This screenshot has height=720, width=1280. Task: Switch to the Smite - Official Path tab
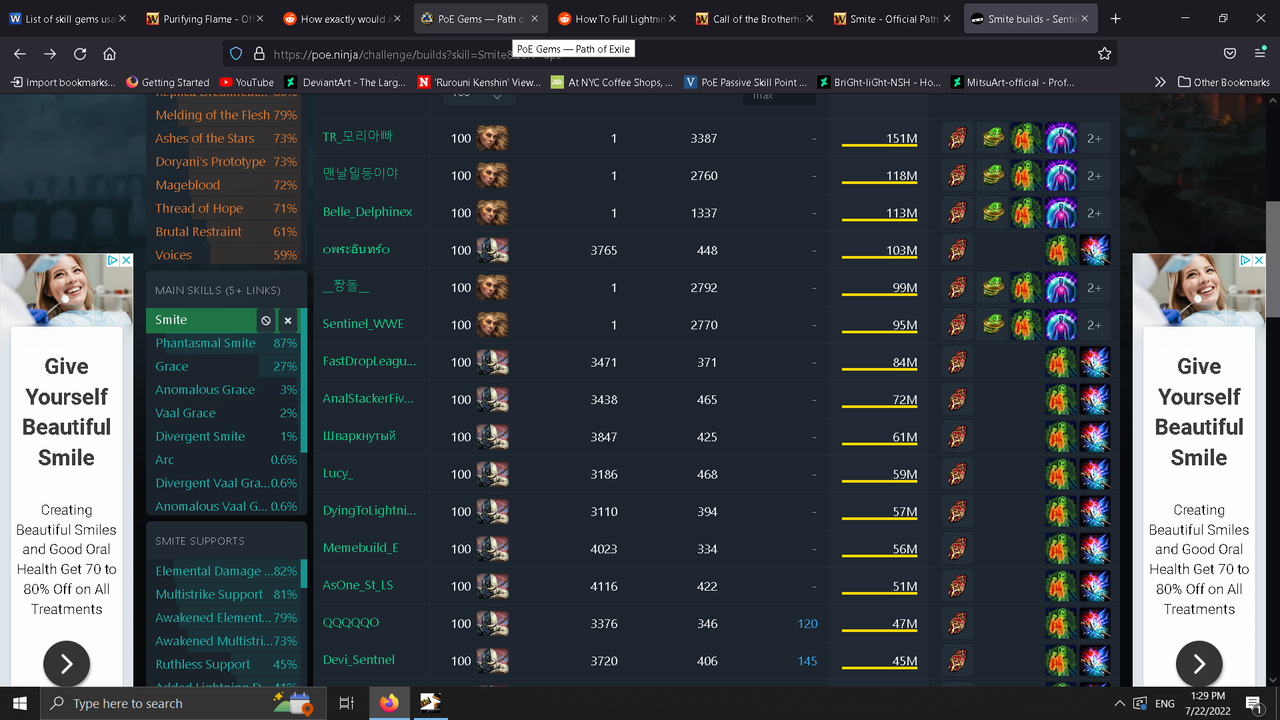[x=894, y=19]
